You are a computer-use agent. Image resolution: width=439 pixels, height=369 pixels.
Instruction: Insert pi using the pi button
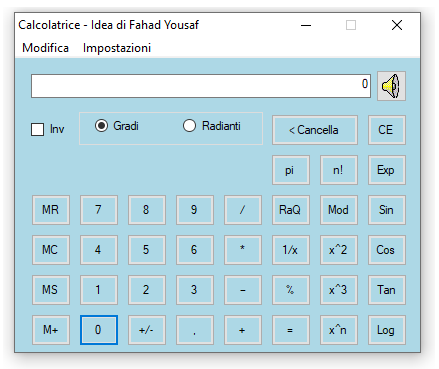pos(291,170)
